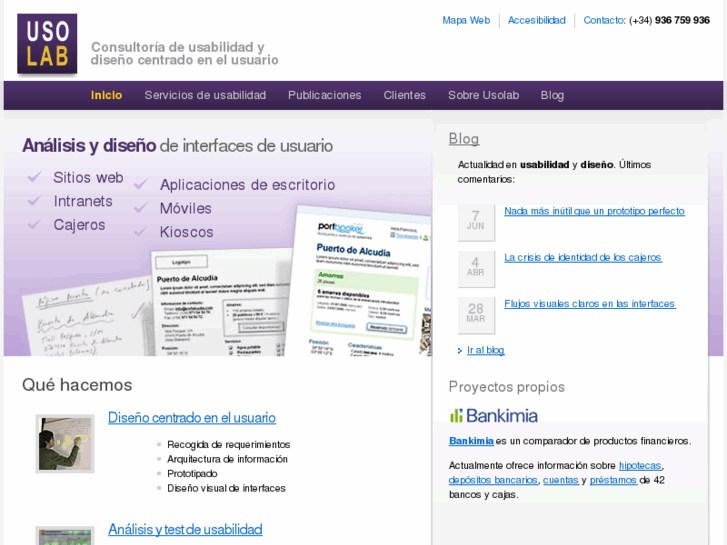Click the 'Intranets' text
The width and height of the screenshot is (727, 545).
83,201
